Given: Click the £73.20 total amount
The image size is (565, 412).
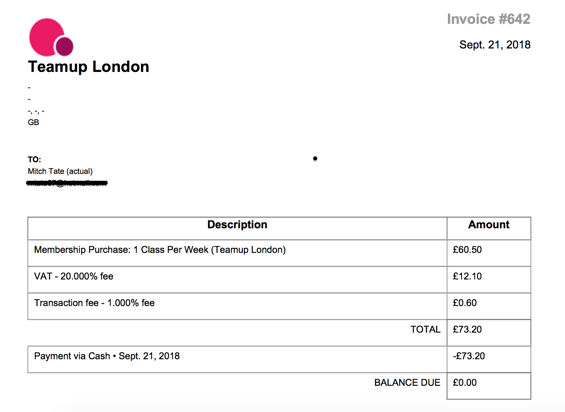Looking at the screenshot, I should tap(467, 329).
